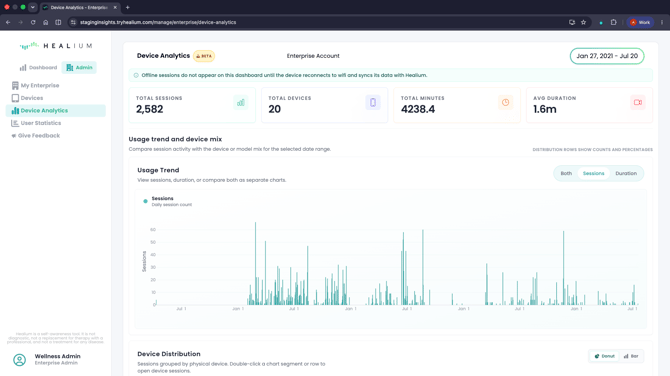Viewport: 670px width, 376px height.
Task: Open the My Enterprise building icon
Action: [15, 85]
